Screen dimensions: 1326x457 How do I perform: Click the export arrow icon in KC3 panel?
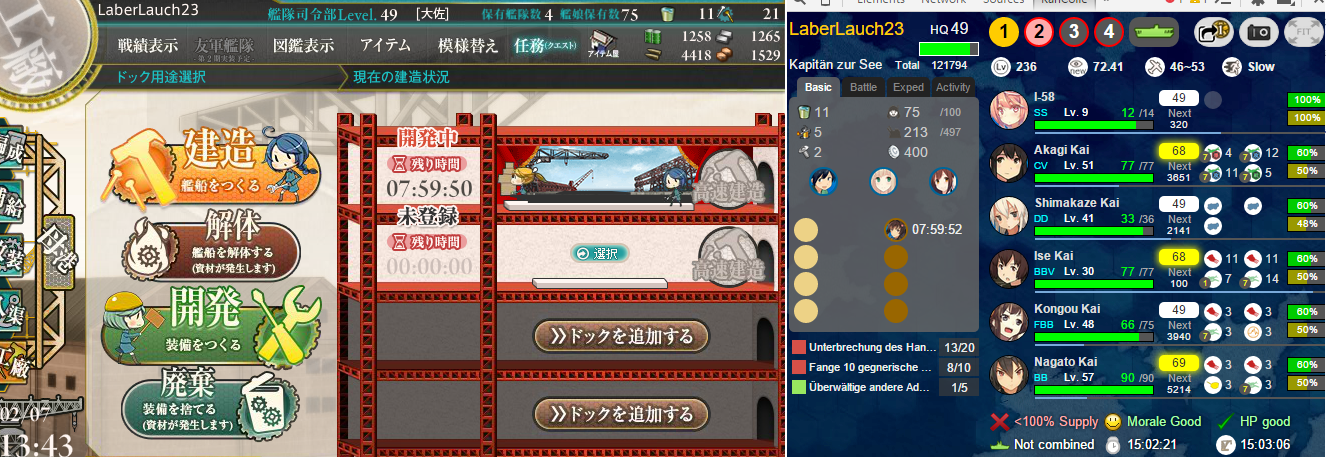(x=1213, y=31)
